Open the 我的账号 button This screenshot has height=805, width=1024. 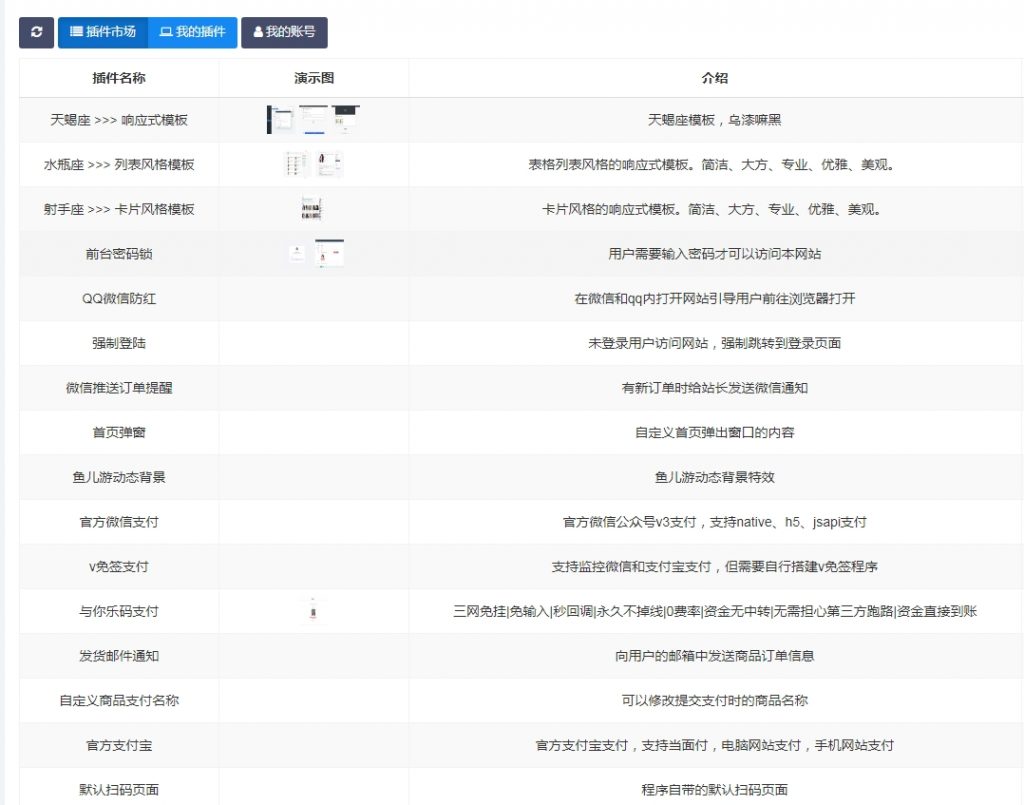pyautogui.click(x=284, y=32)
